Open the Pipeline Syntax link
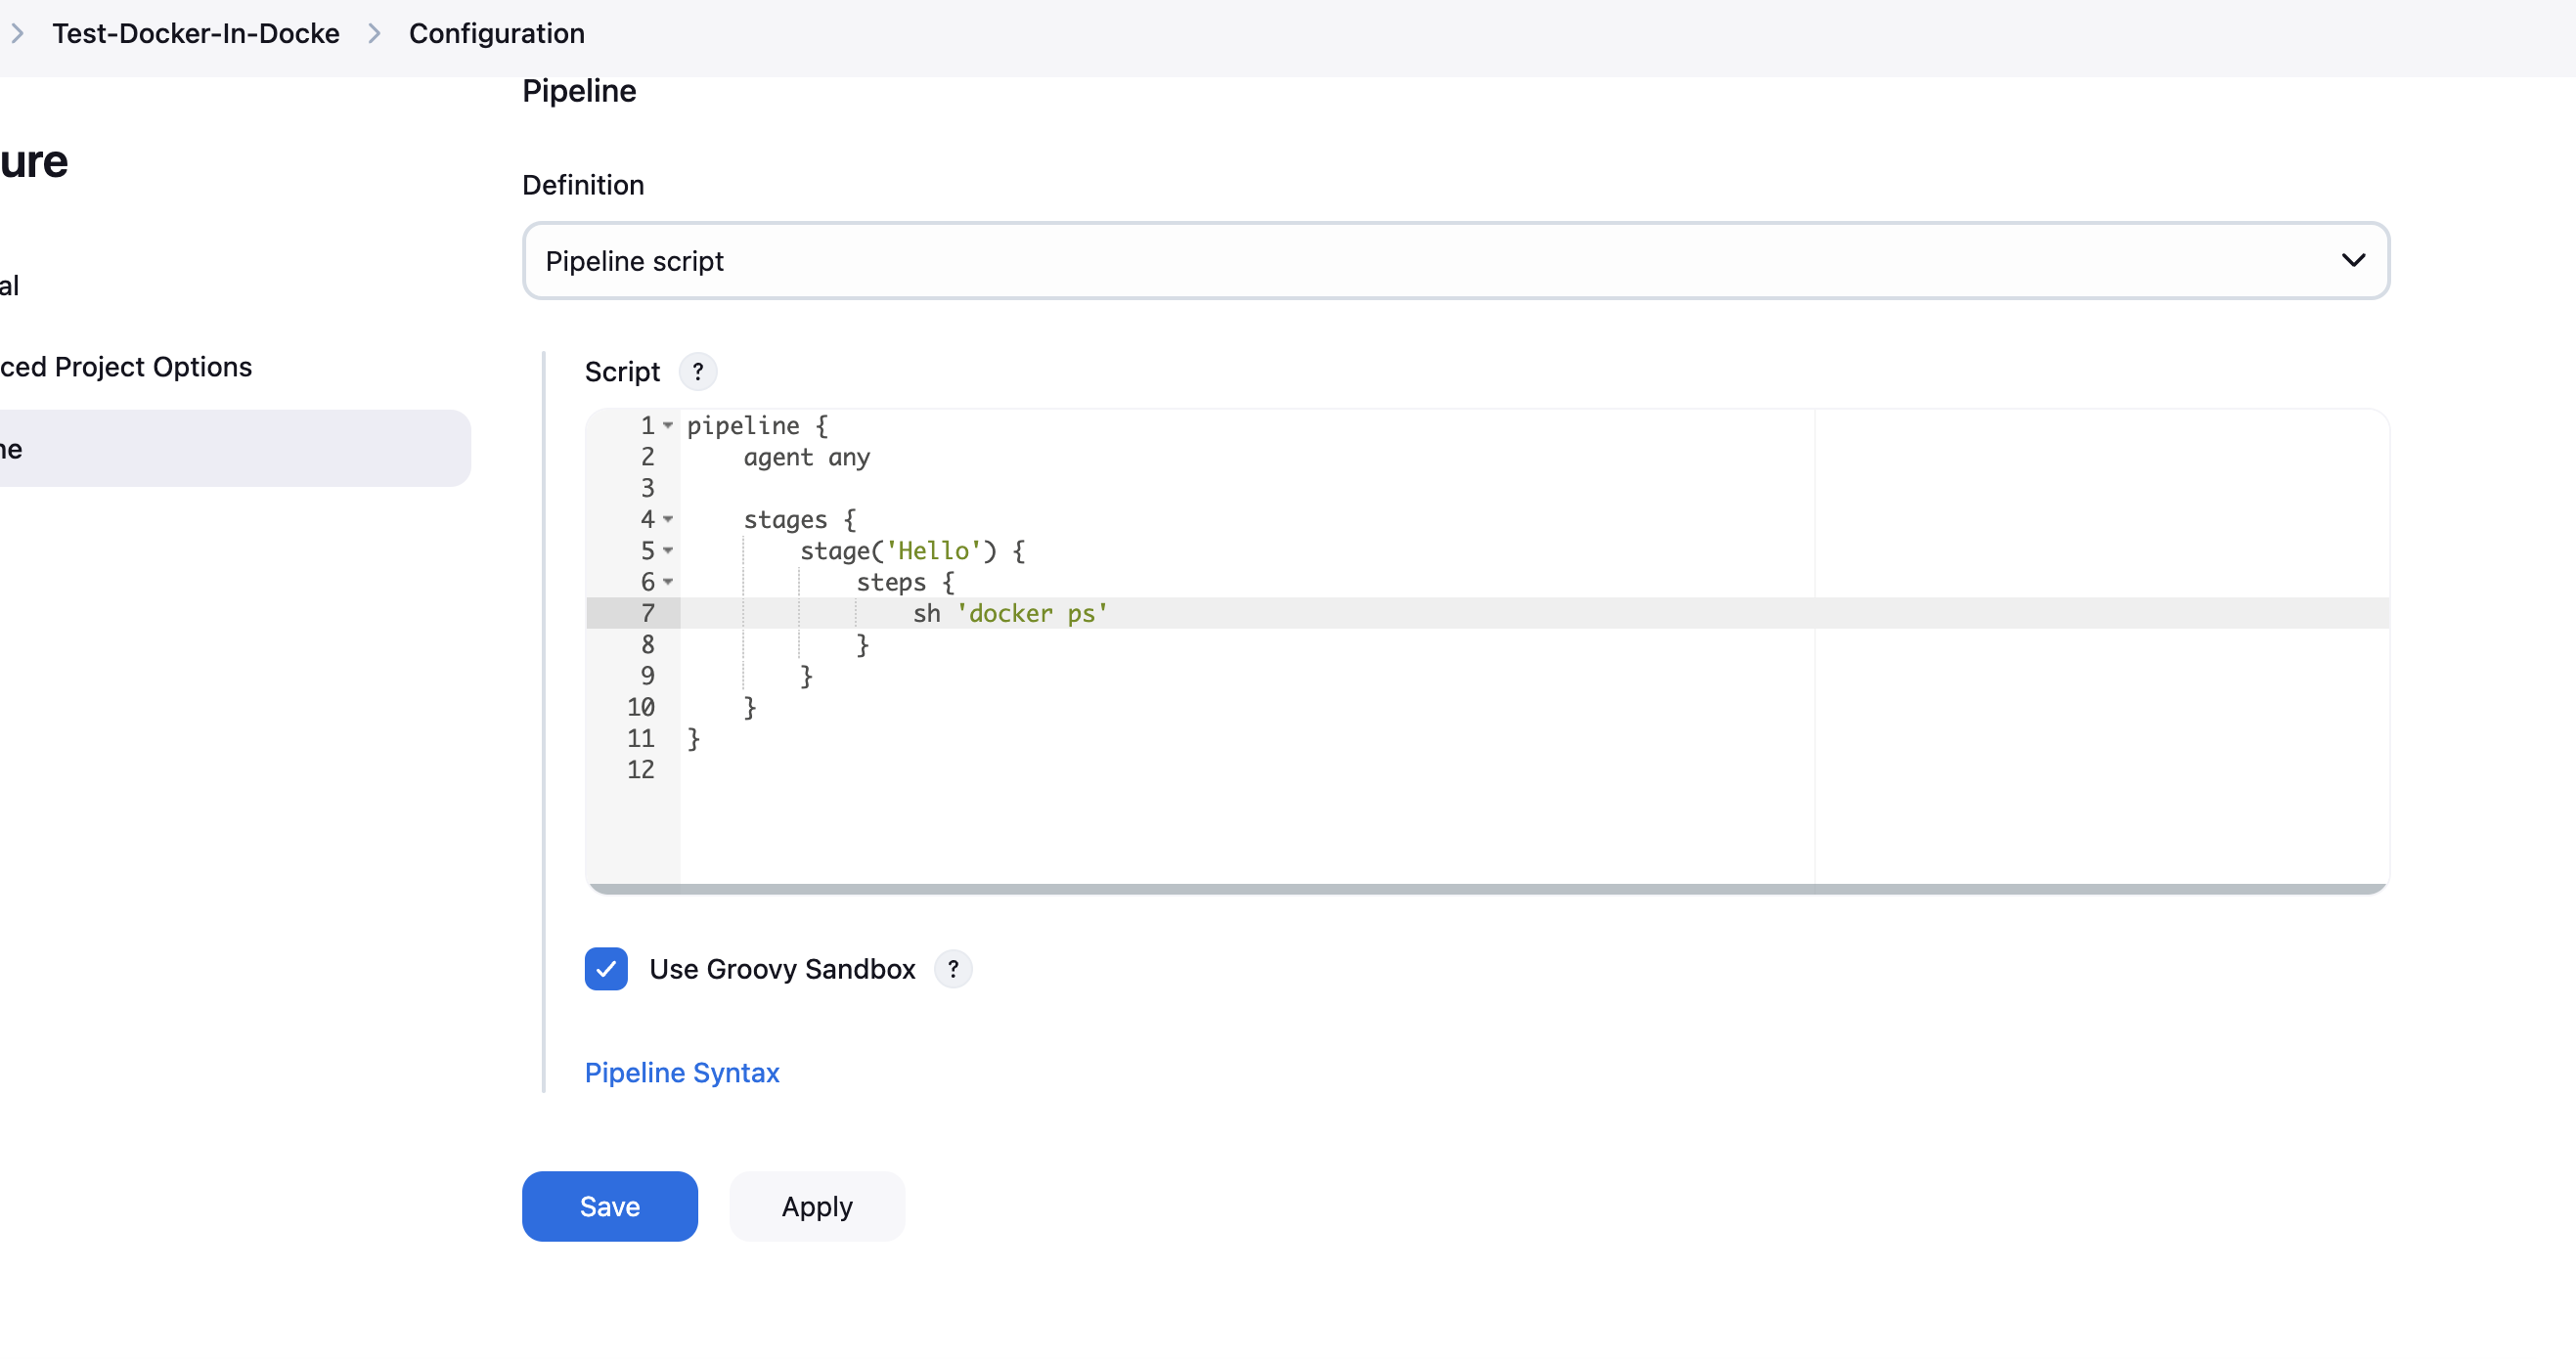 [681, 1073]
